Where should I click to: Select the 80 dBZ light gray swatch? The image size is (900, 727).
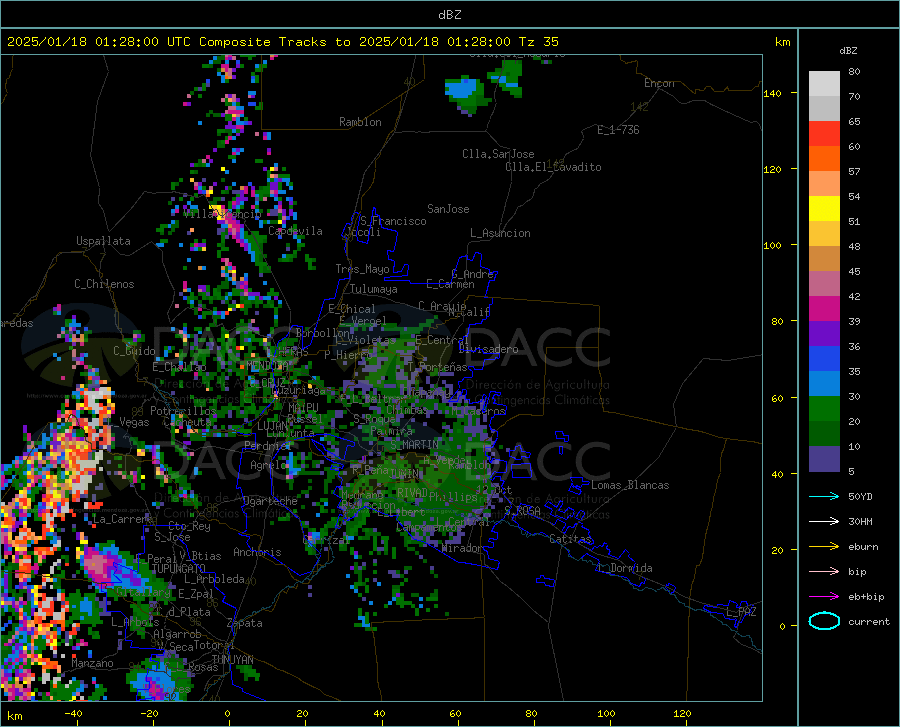pyautogui.click(x=824, y=84)
